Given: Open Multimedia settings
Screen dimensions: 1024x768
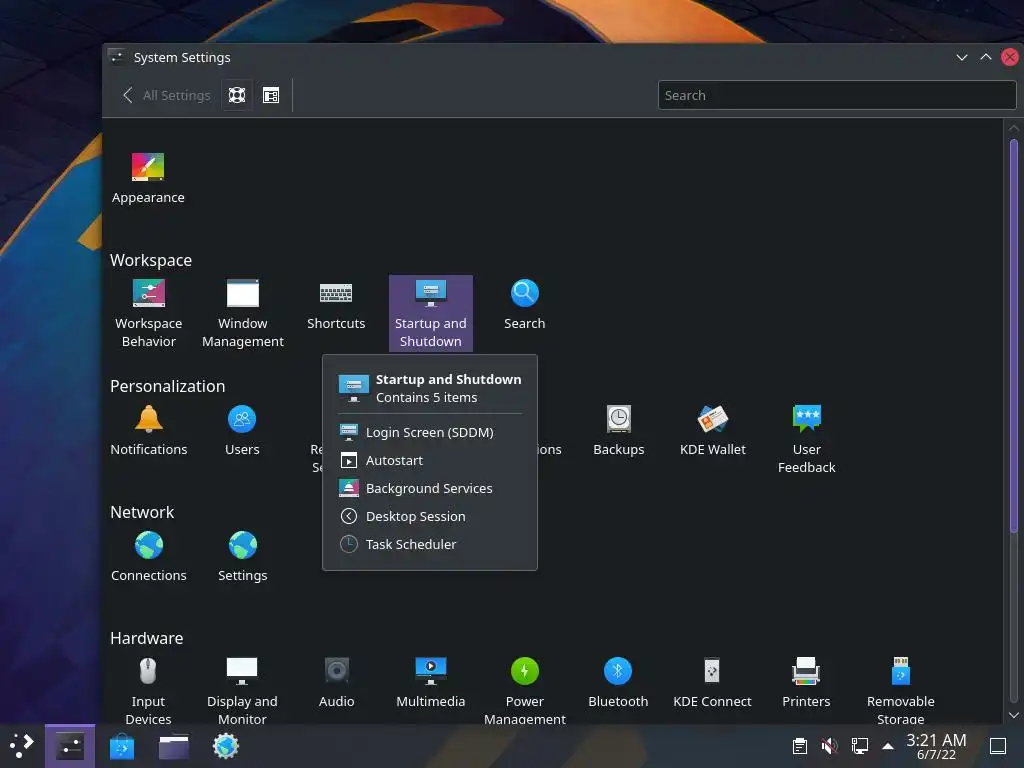Looking at the screenshot, I should (x=430, y=682).
